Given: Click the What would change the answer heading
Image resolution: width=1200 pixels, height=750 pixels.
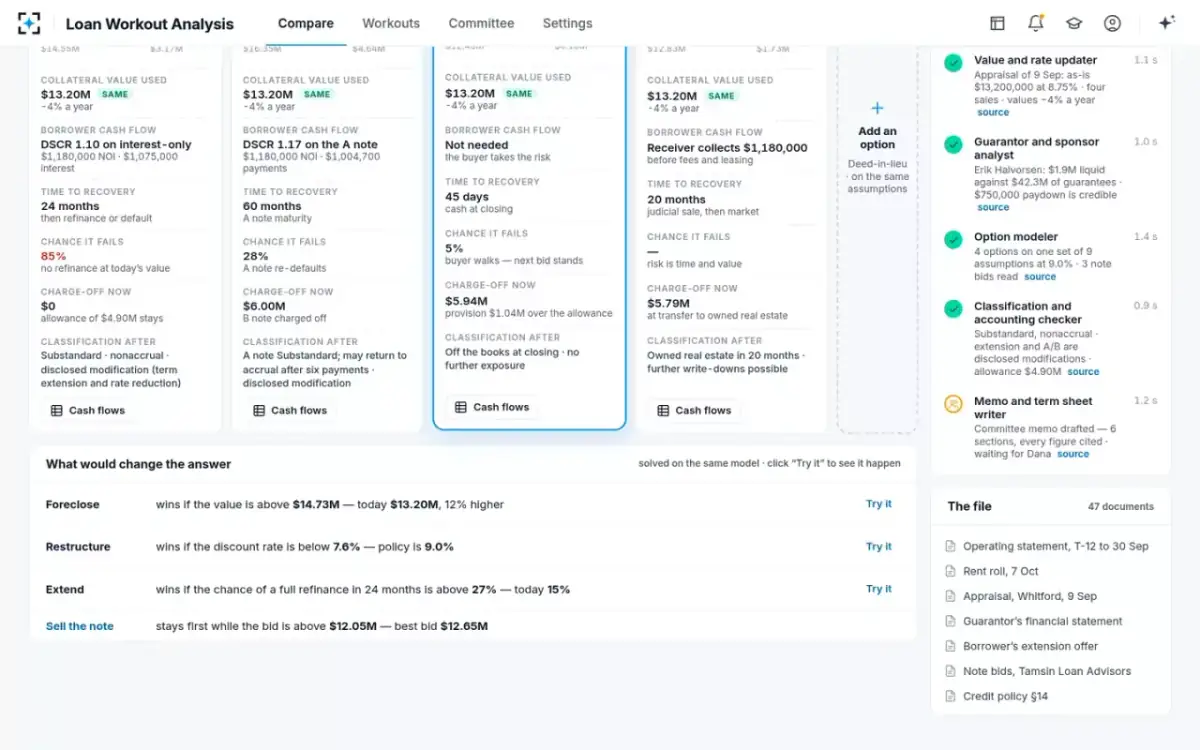Looking at the screenshot, I should [138, 464].
